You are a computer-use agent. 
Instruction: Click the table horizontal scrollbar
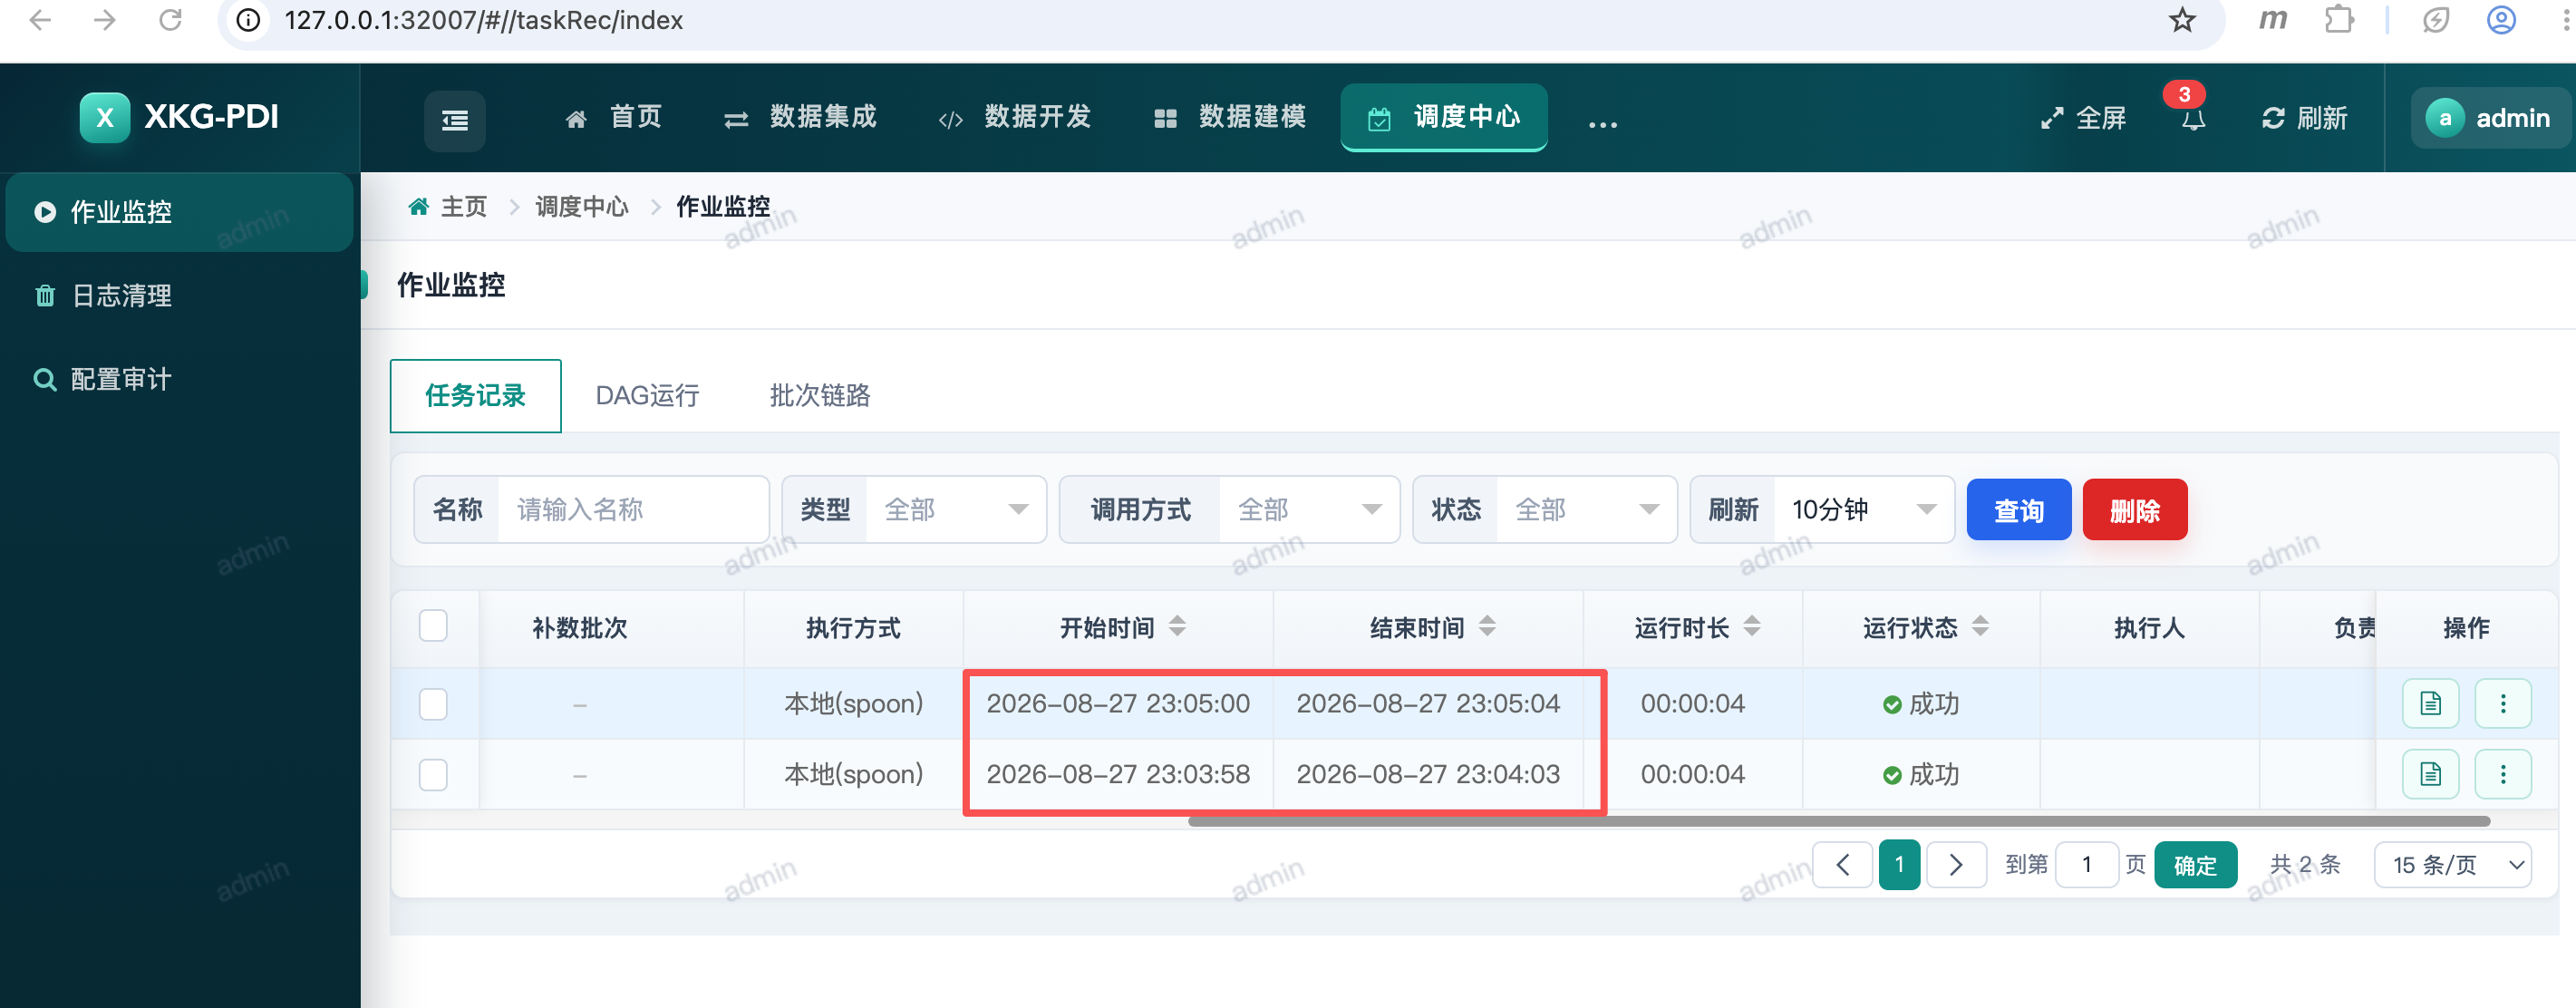point(1838,822)
